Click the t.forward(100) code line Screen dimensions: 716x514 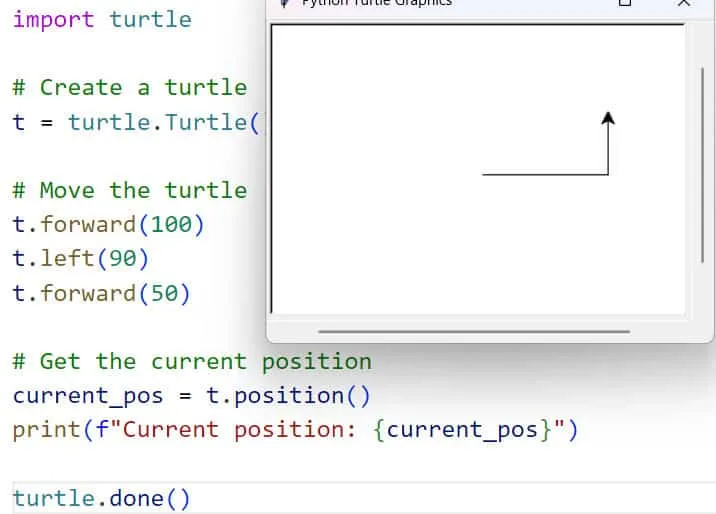coord(108,224)
